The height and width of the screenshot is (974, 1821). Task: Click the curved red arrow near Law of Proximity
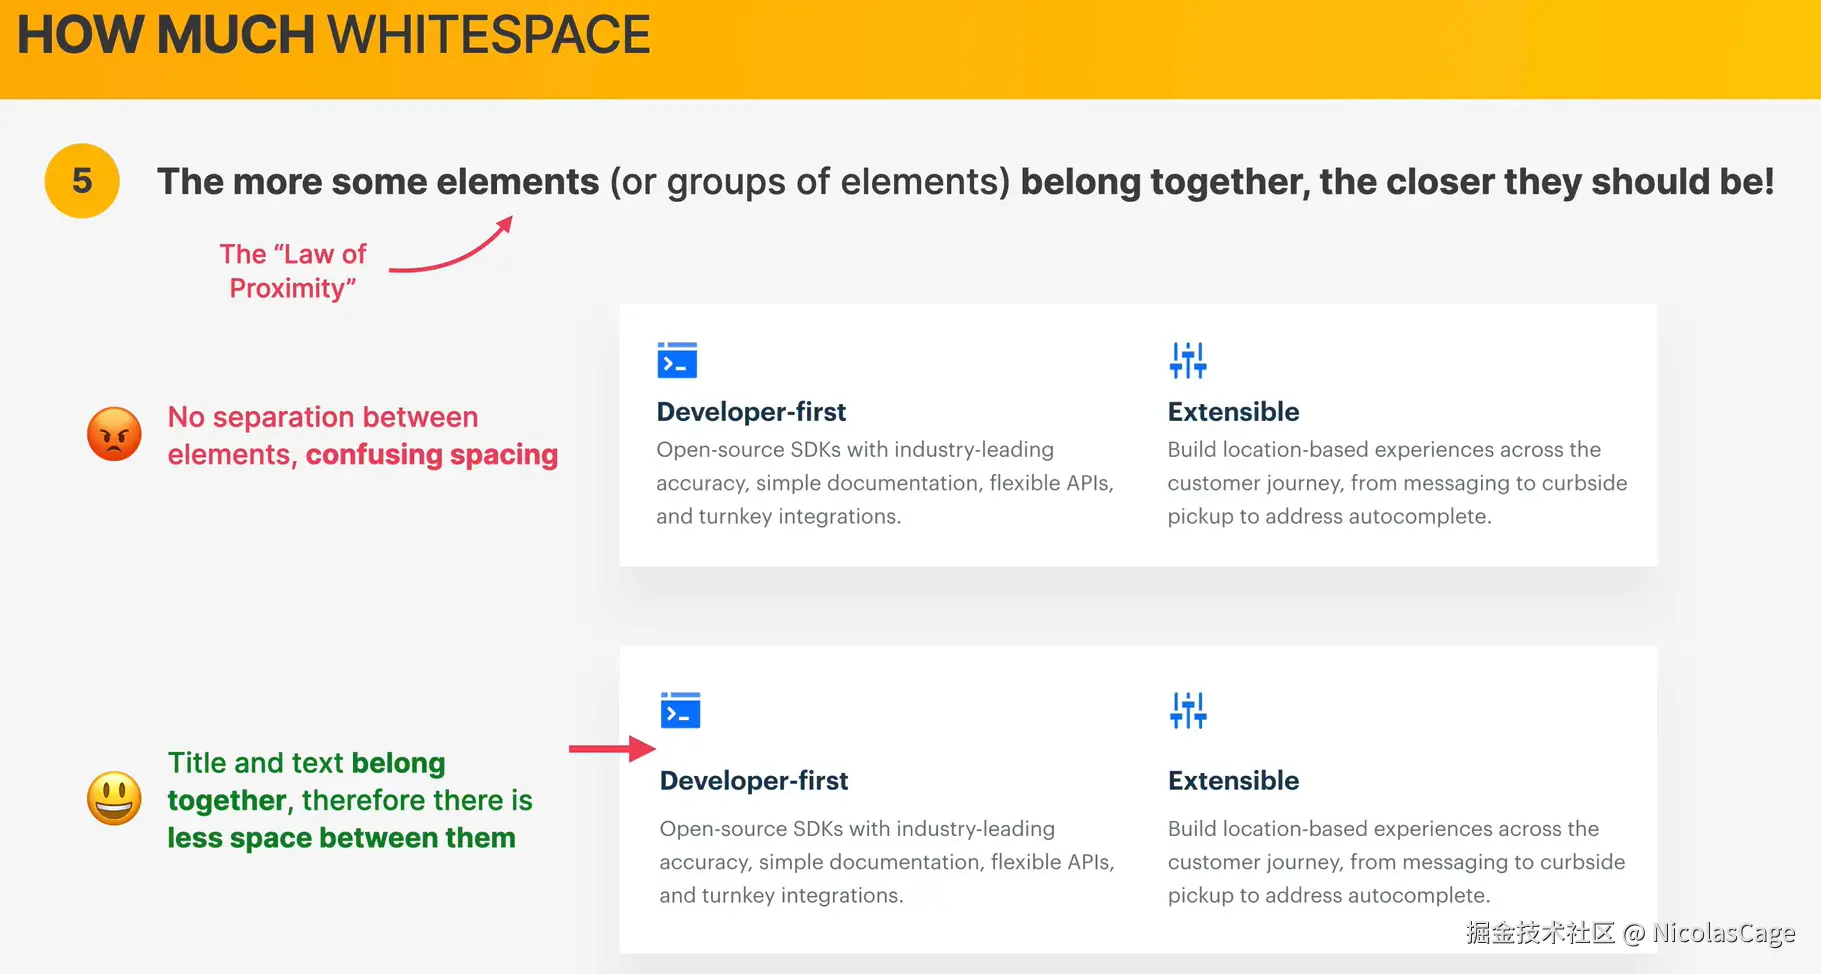coord(451,245)
